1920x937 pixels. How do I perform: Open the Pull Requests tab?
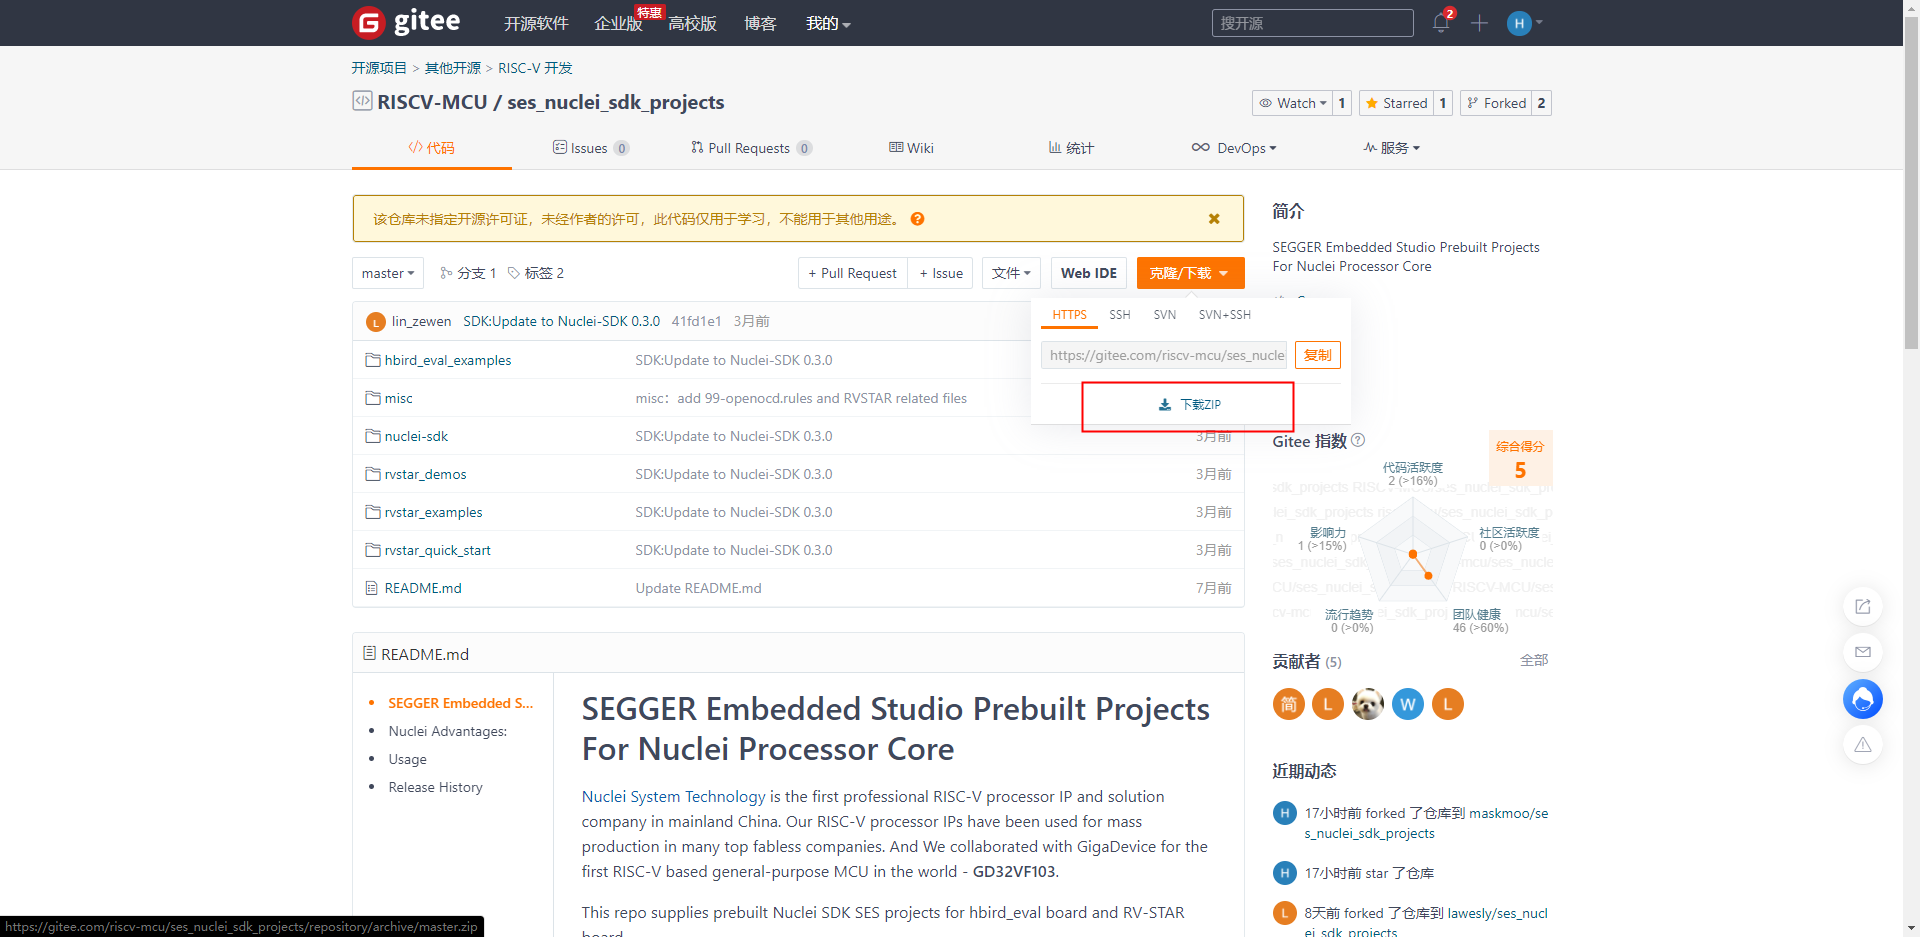click(x=751, y=148)
